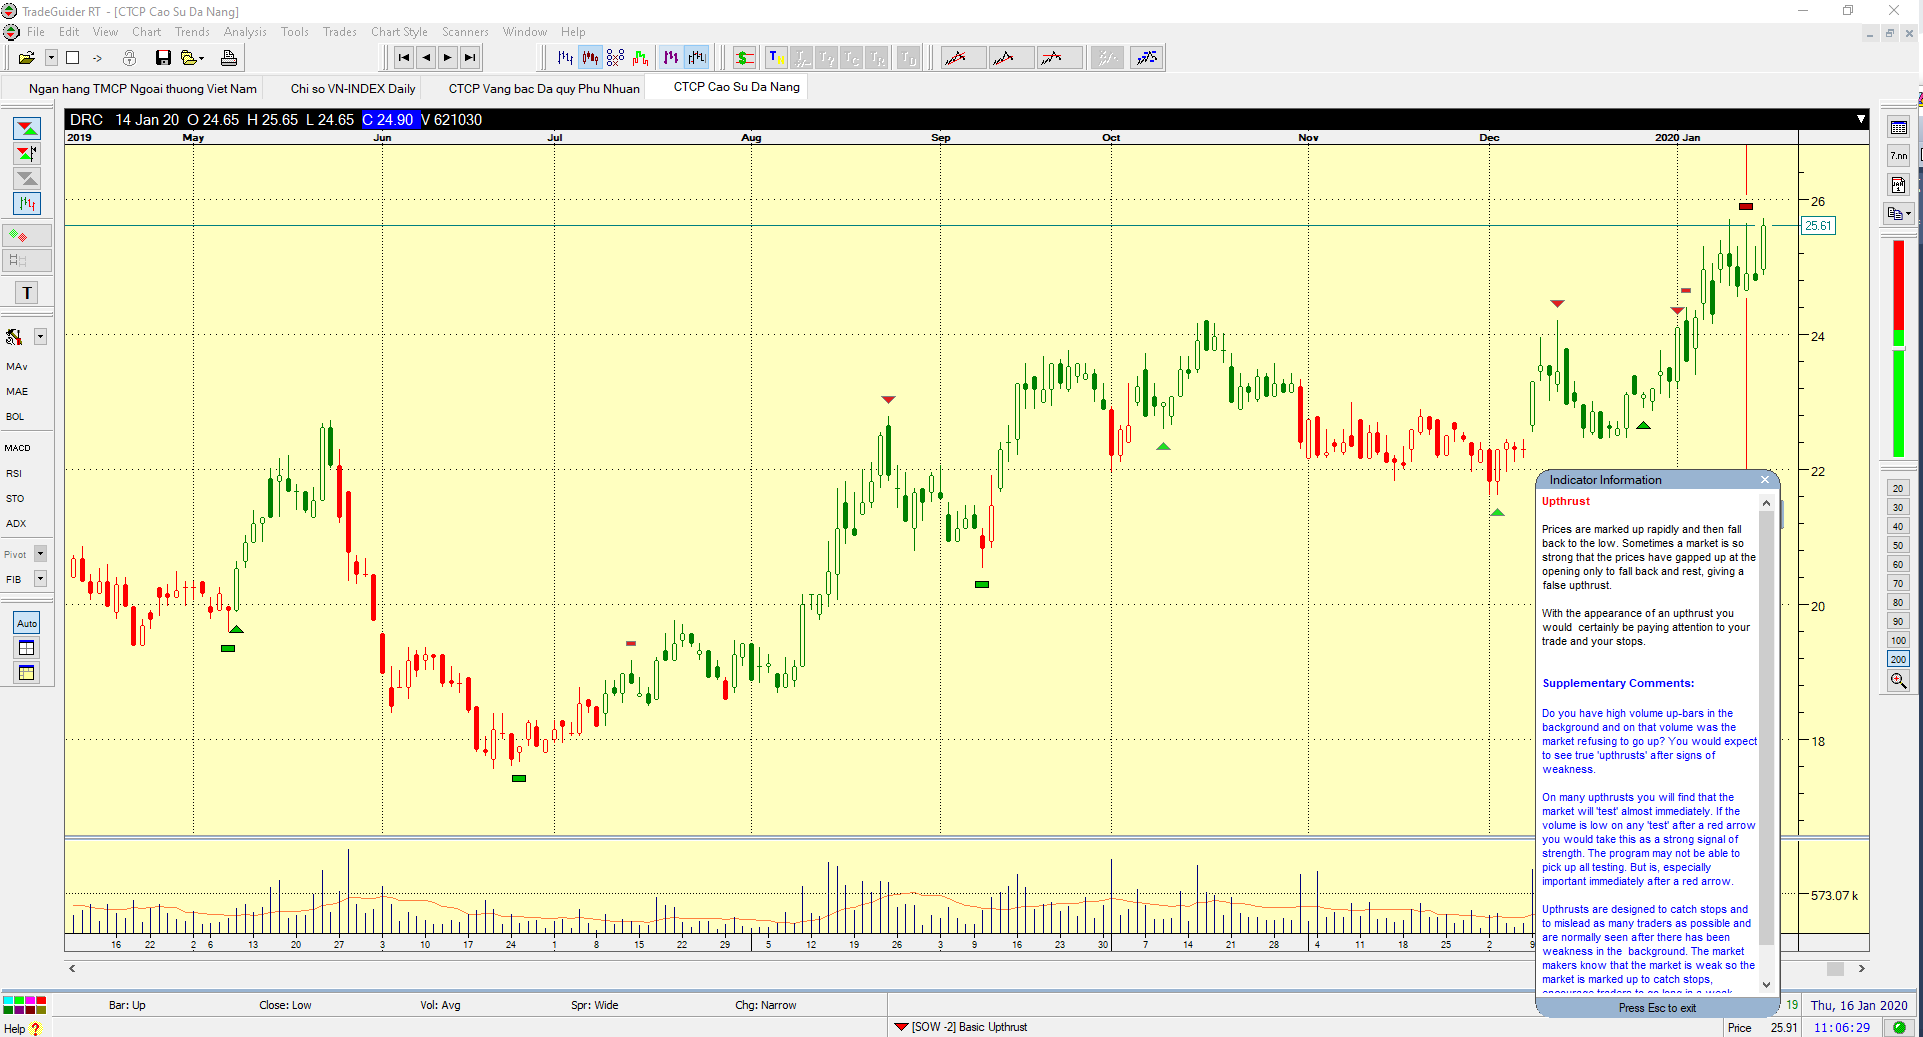Close the Indicator Information popup
The image size is (1923, 1037).
click(1765, 480)
